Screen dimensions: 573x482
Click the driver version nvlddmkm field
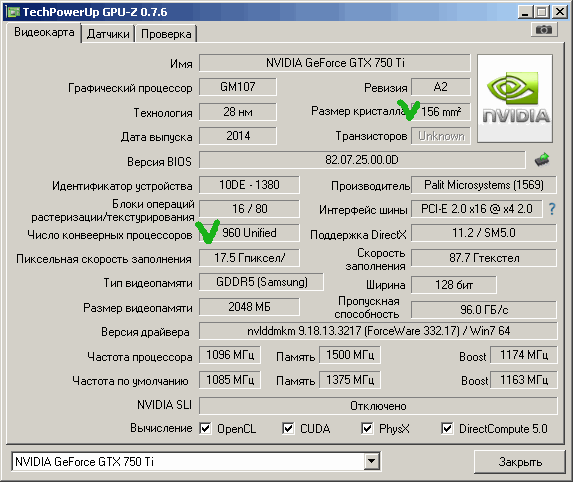(378, 331)
